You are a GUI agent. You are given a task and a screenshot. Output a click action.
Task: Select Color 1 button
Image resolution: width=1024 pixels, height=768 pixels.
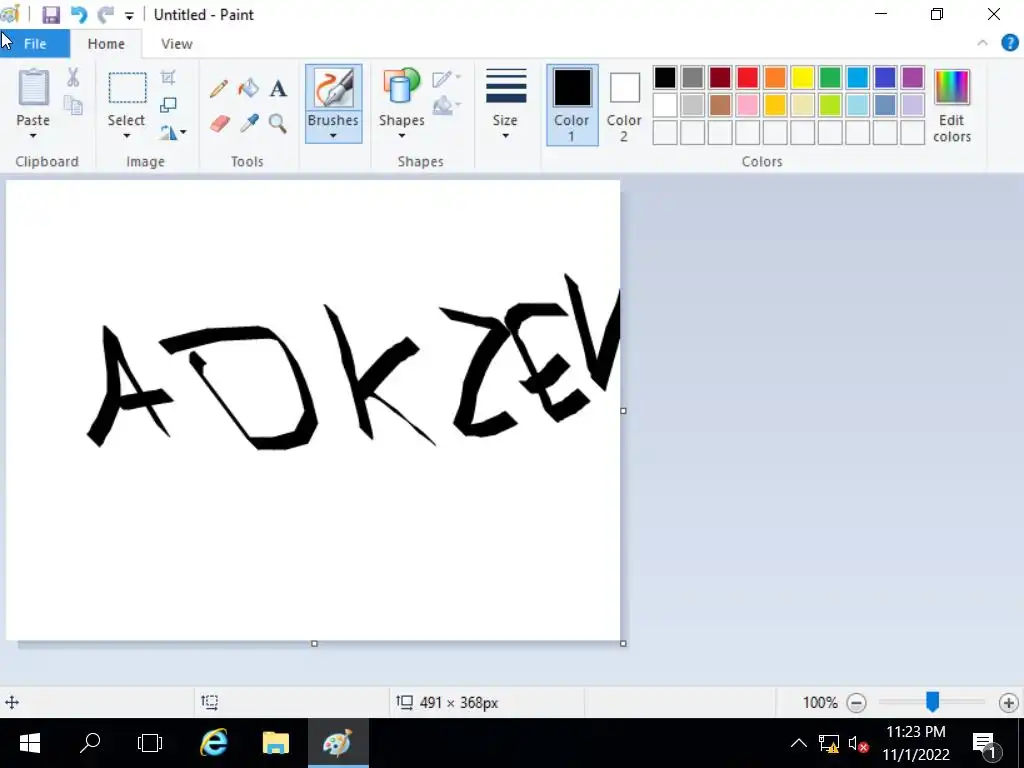point(572,104)
